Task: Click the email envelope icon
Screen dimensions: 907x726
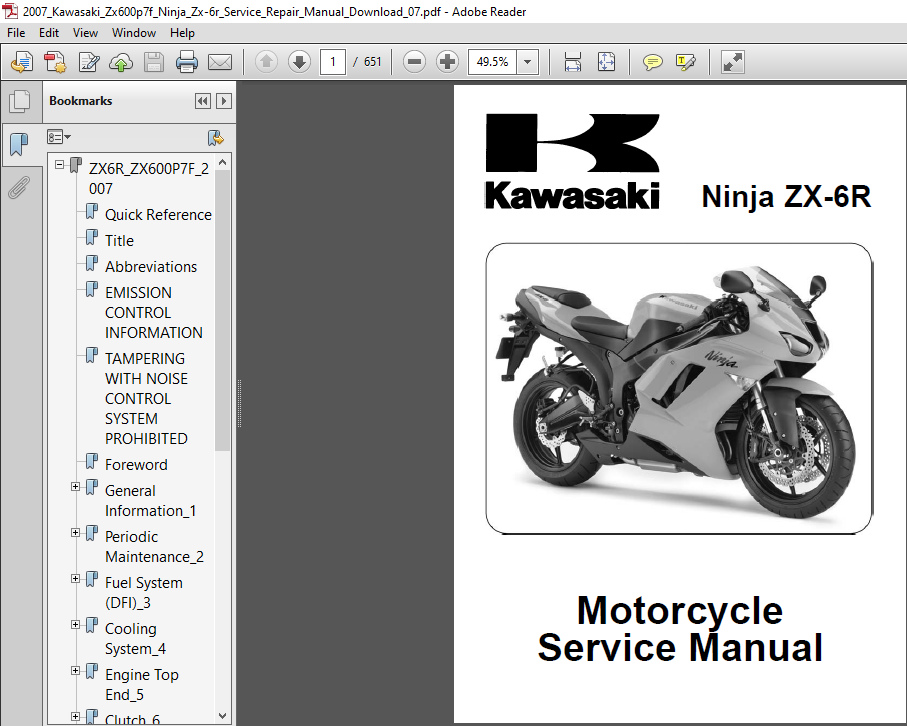Action: 220,62
